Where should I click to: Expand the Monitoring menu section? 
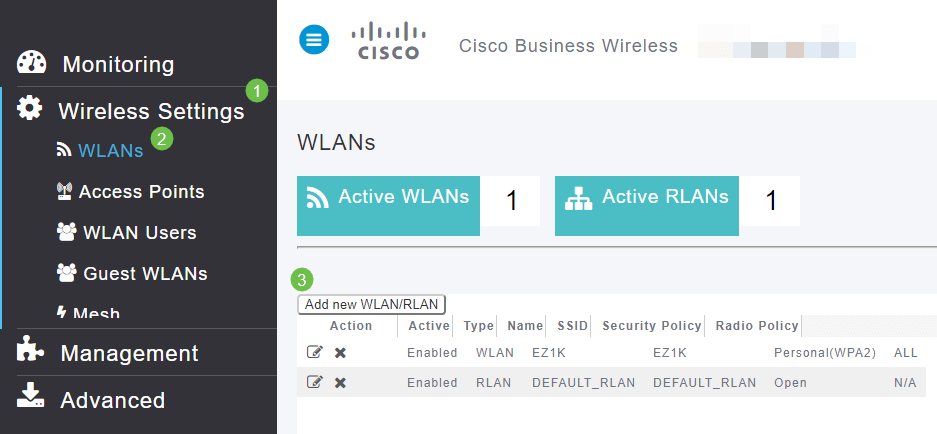(x=118, y=65)
